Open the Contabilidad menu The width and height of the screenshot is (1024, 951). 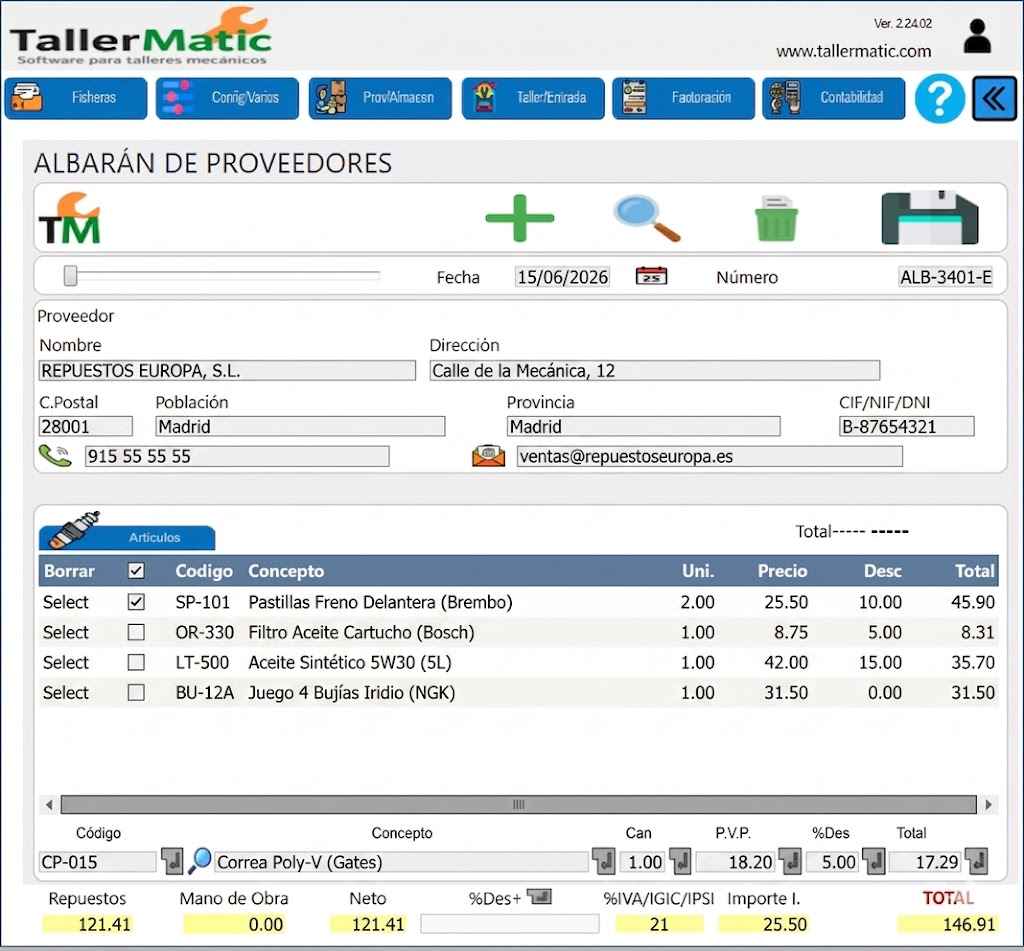[833, 98]
